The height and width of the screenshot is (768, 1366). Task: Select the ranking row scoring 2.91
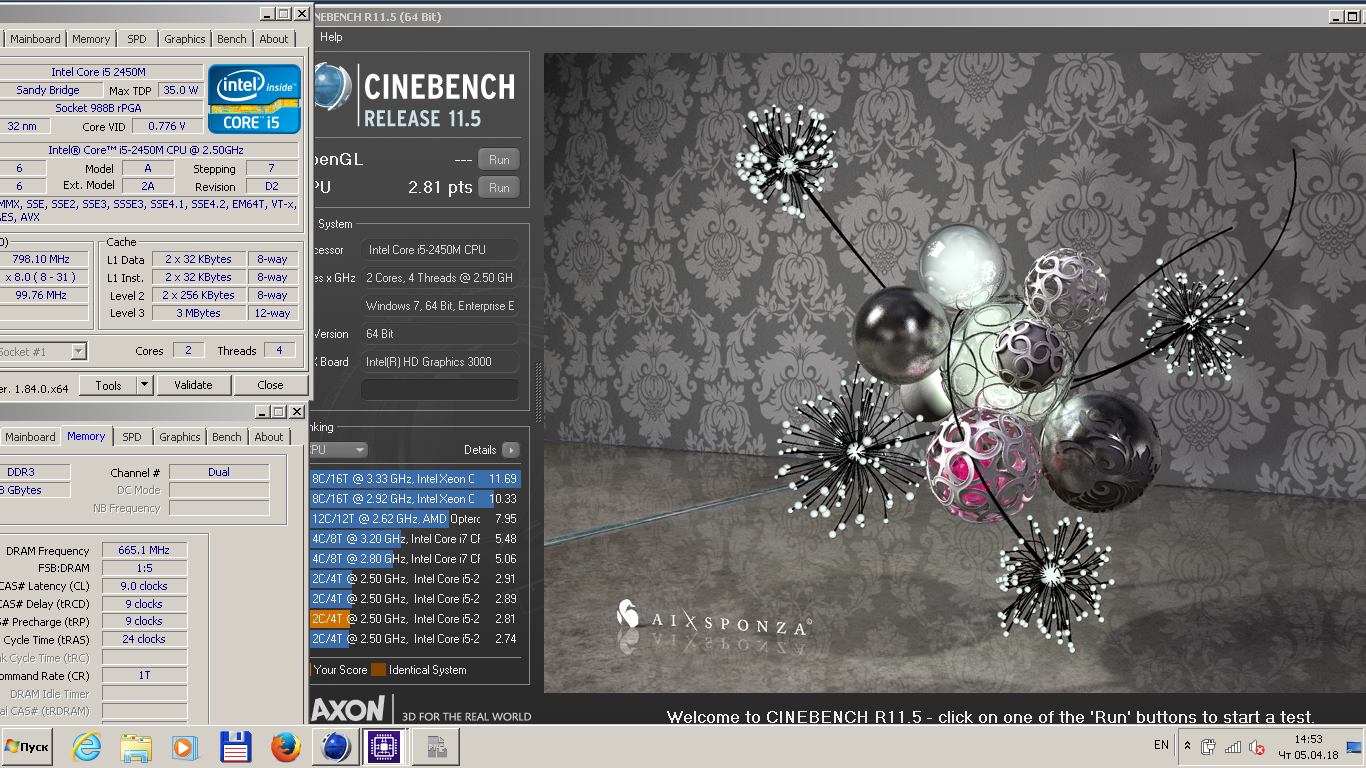pos(415,579)
